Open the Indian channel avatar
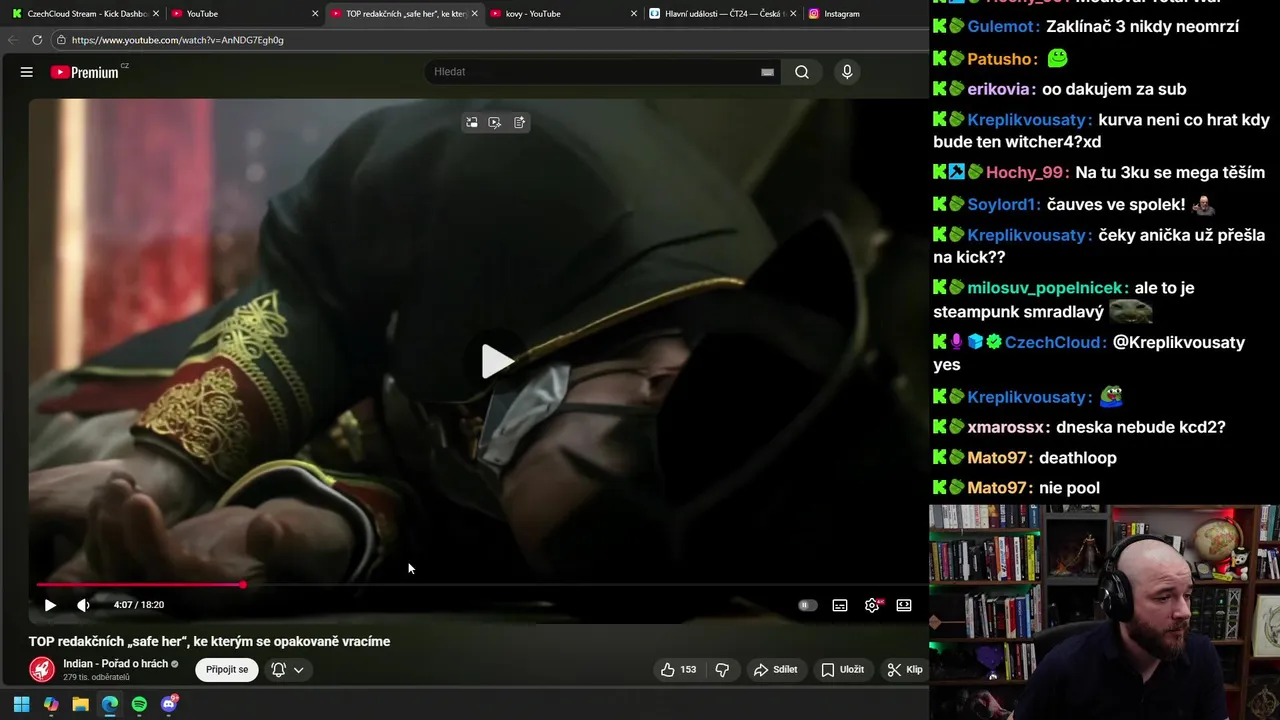The height and width of the screenshot is (720, 1280). [x=42, y=669]
